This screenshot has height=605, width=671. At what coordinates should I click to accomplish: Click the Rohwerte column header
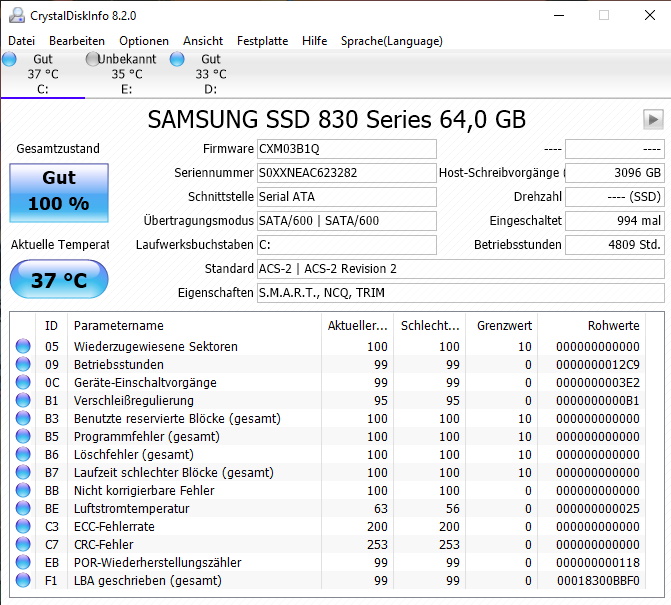(592, 326)
